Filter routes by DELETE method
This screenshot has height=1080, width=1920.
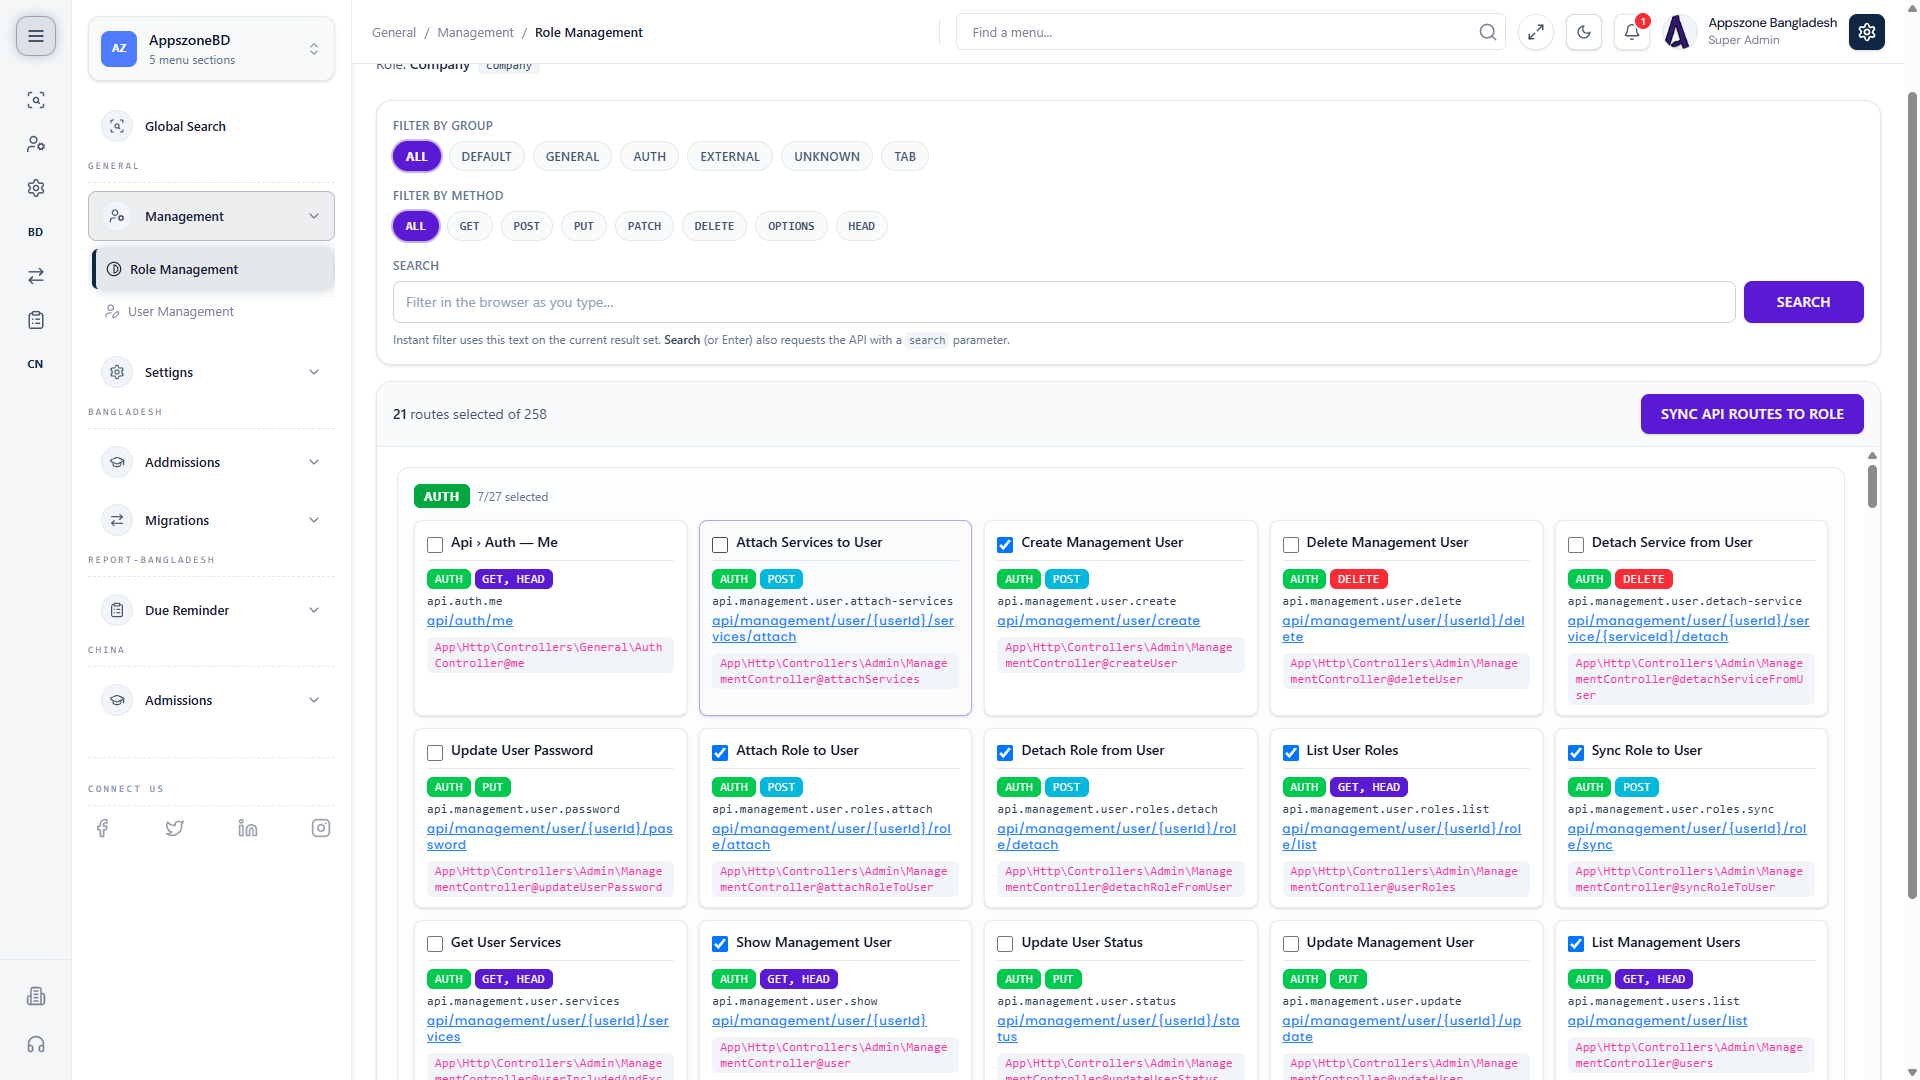click(714, 226)
